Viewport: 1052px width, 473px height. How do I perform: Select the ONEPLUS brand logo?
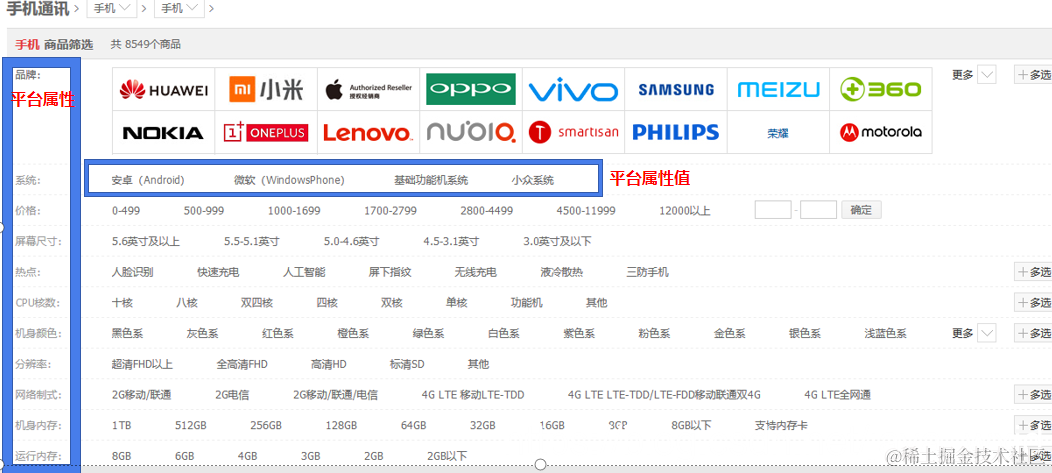266,132
